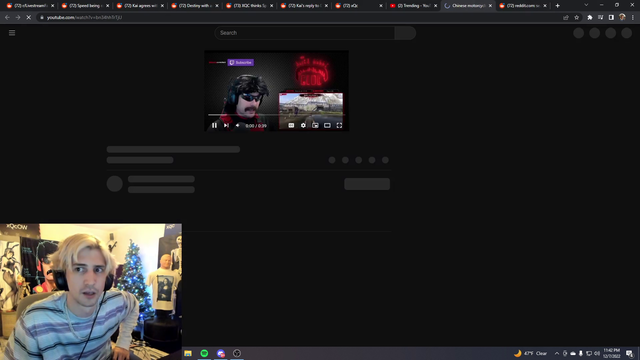
Task: Enter fullscreen on the video
Action: tap(339, 125)
